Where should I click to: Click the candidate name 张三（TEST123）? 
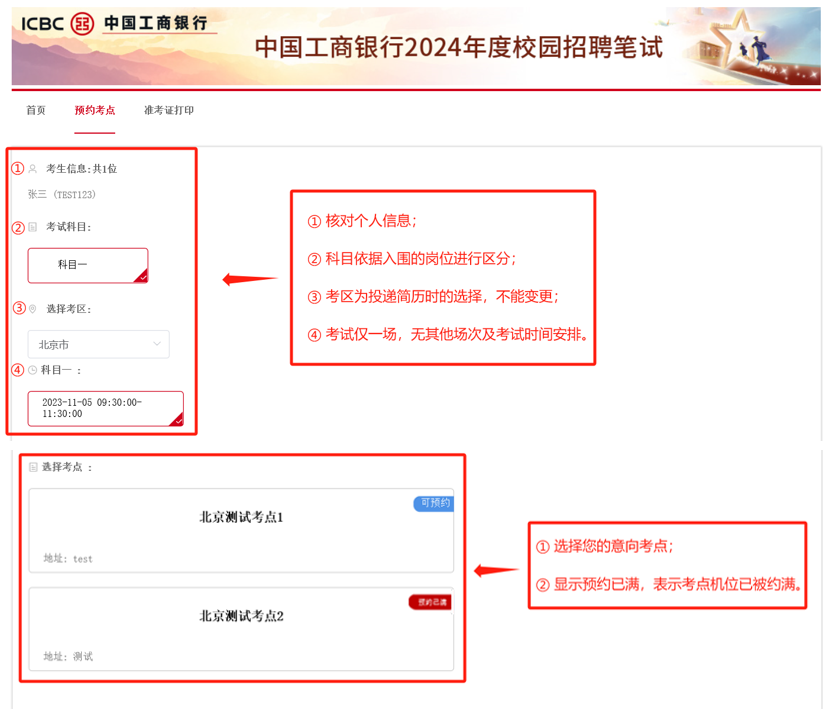[62, 194]
